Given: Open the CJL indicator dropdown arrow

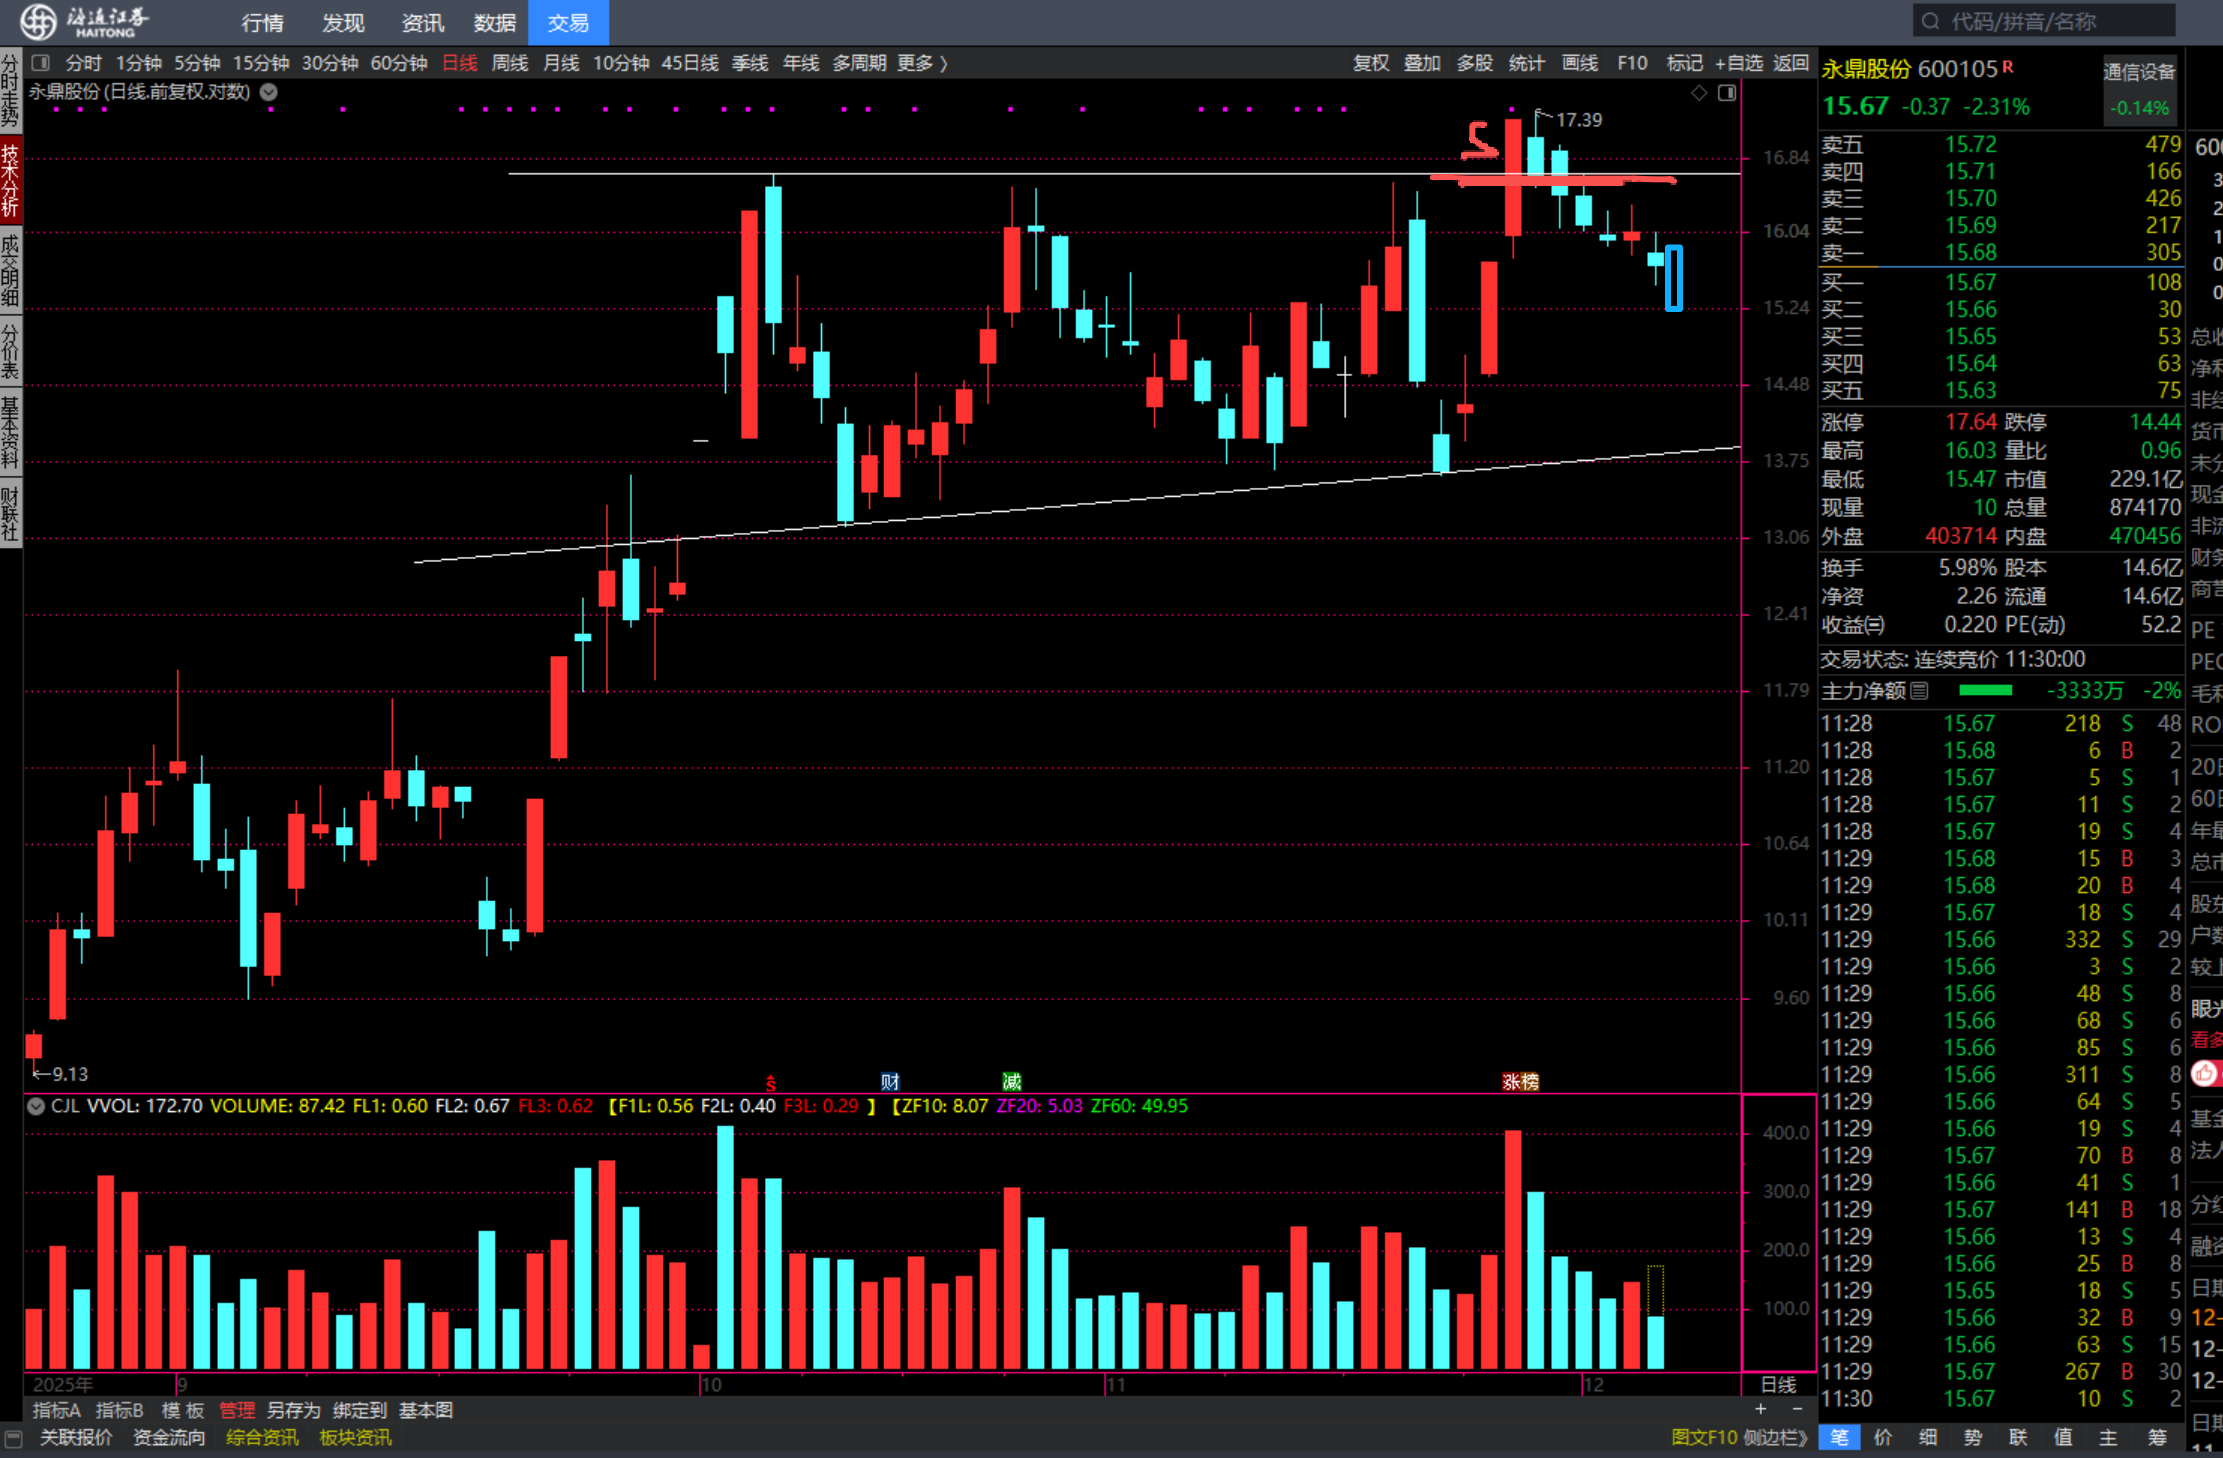Looking at the screenshot, I should click(36, 1106).
